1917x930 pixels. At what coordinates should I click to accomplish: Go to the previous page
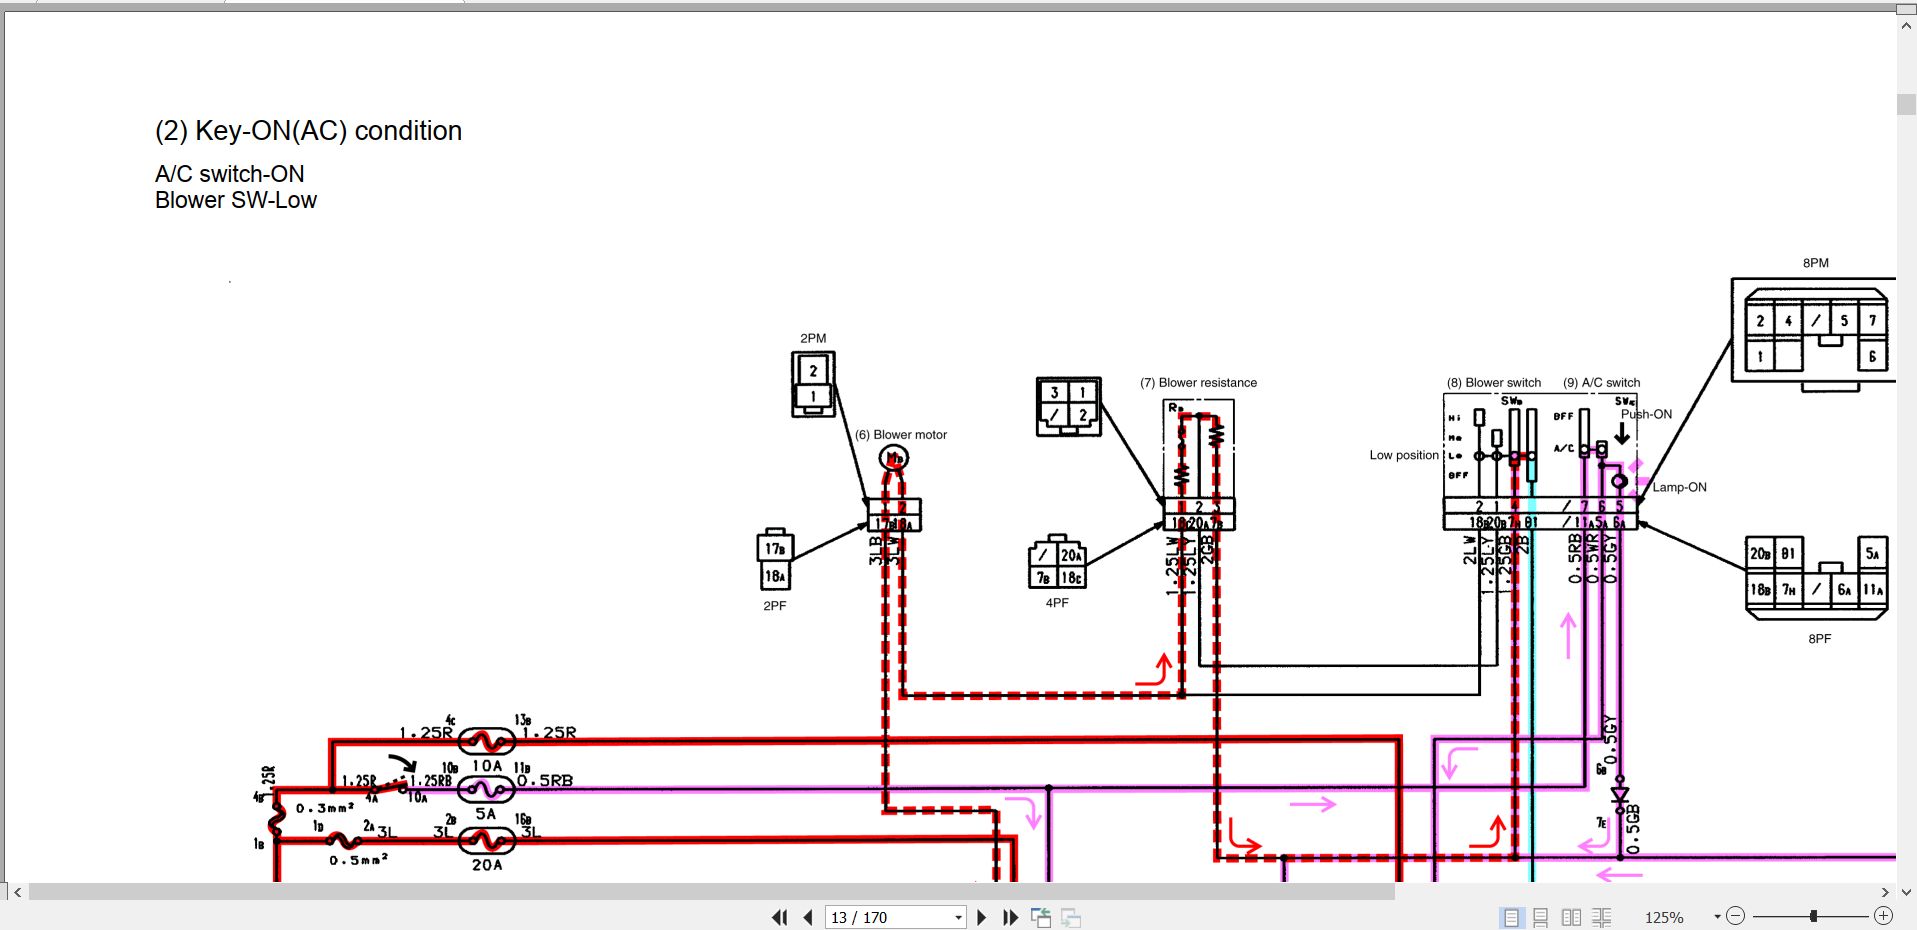806,917
